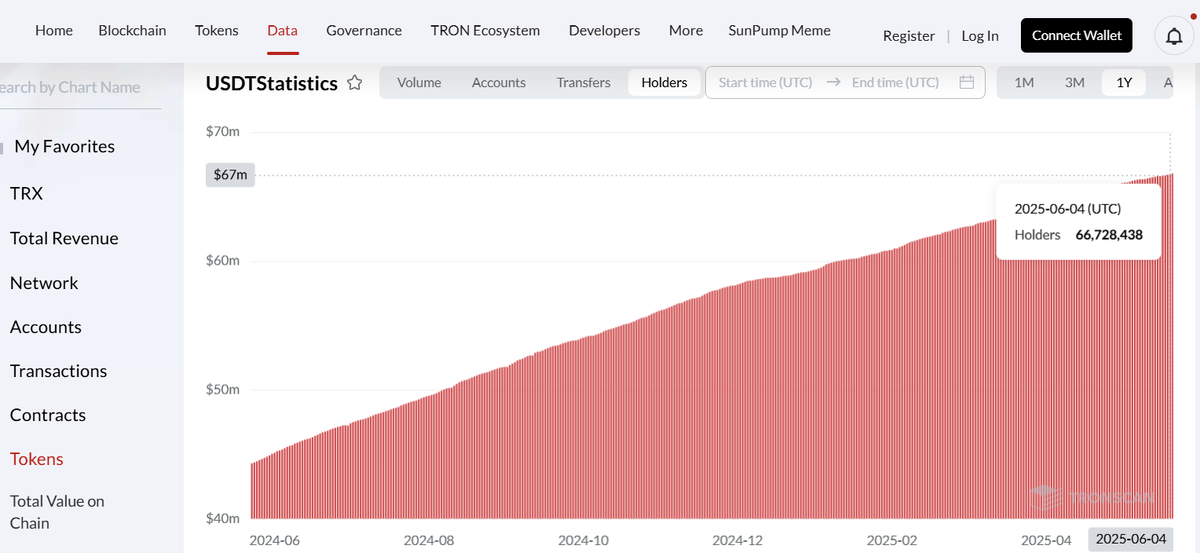Open the Home menu
Image resolution: width=1200 pixels, height=553 pixels.
[54, 30]
